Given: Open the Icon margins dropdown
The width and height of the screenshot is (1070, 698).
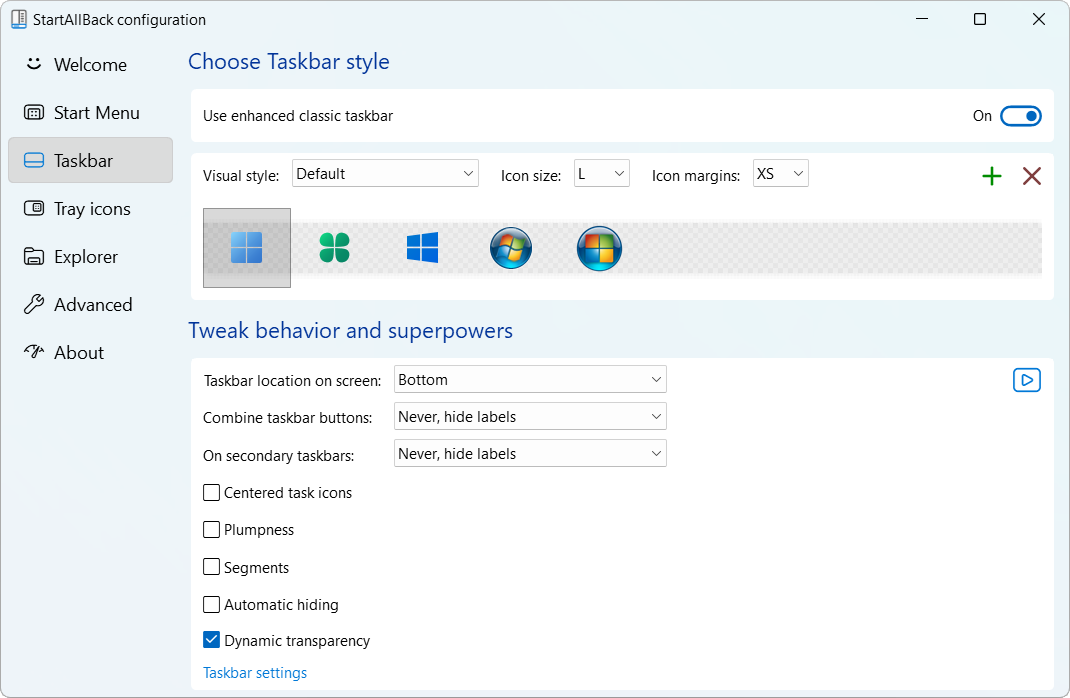Looking at the screenshot, I should click(781, 173).
